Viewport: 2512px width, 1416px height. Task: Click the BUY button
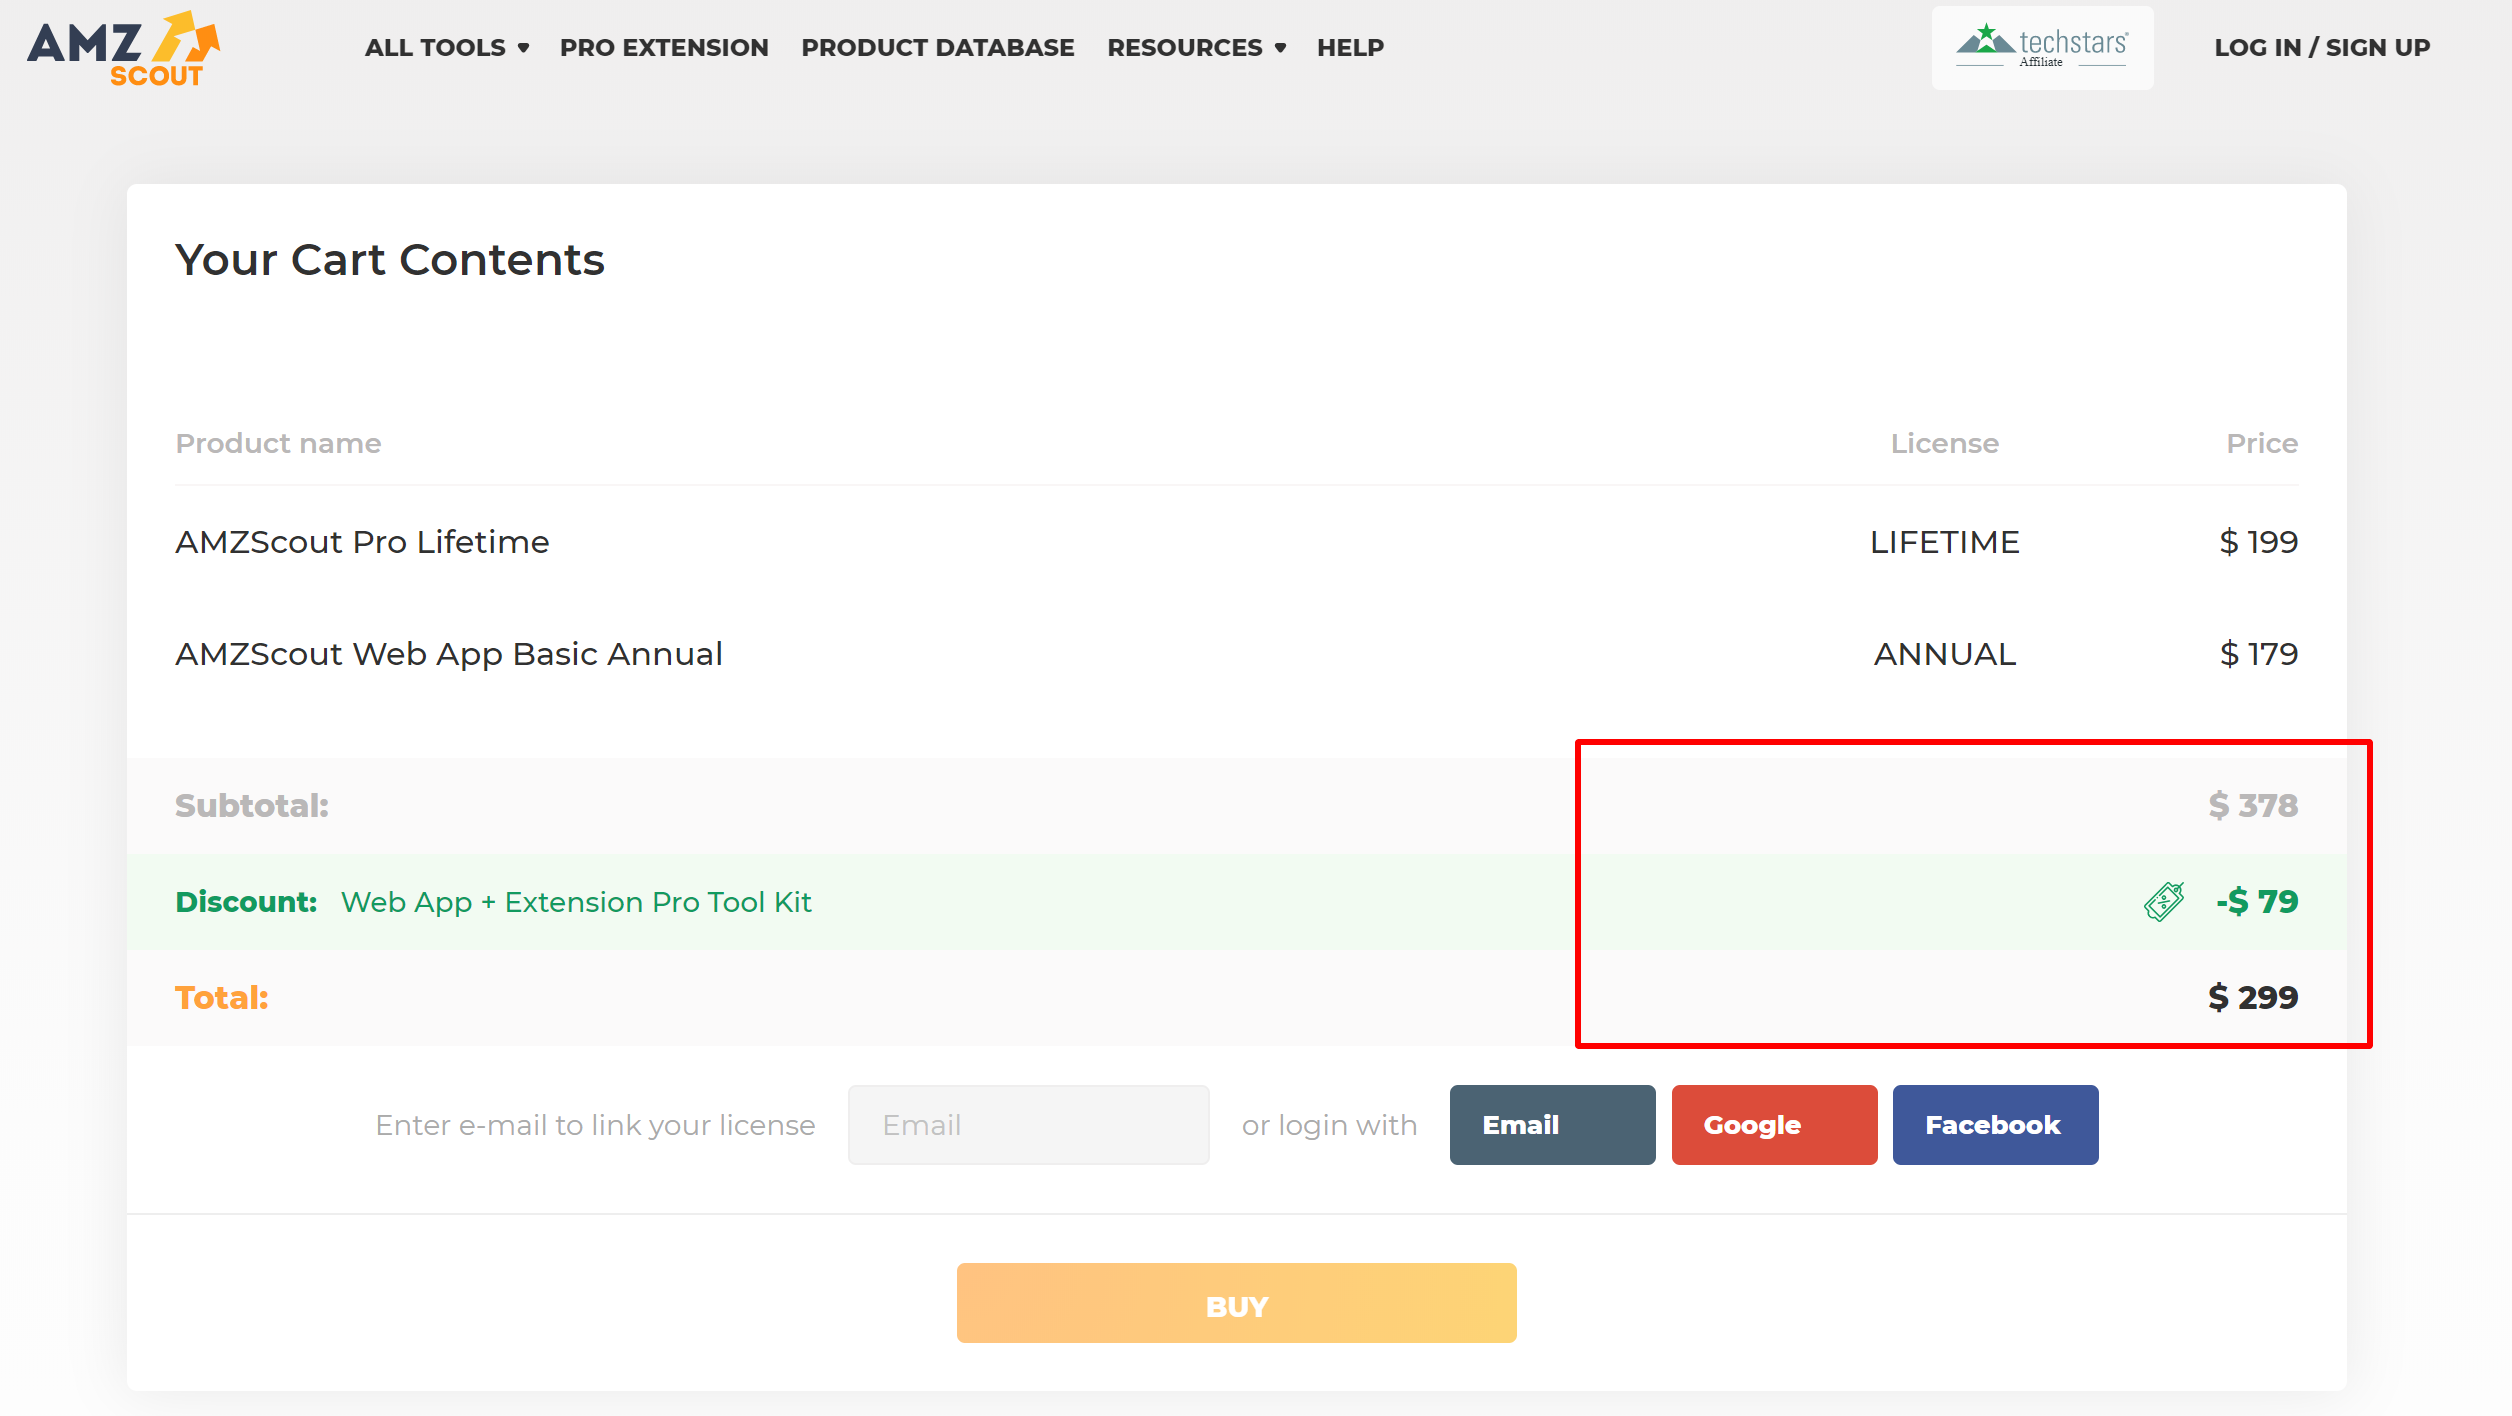[x=1237, y=1304]
